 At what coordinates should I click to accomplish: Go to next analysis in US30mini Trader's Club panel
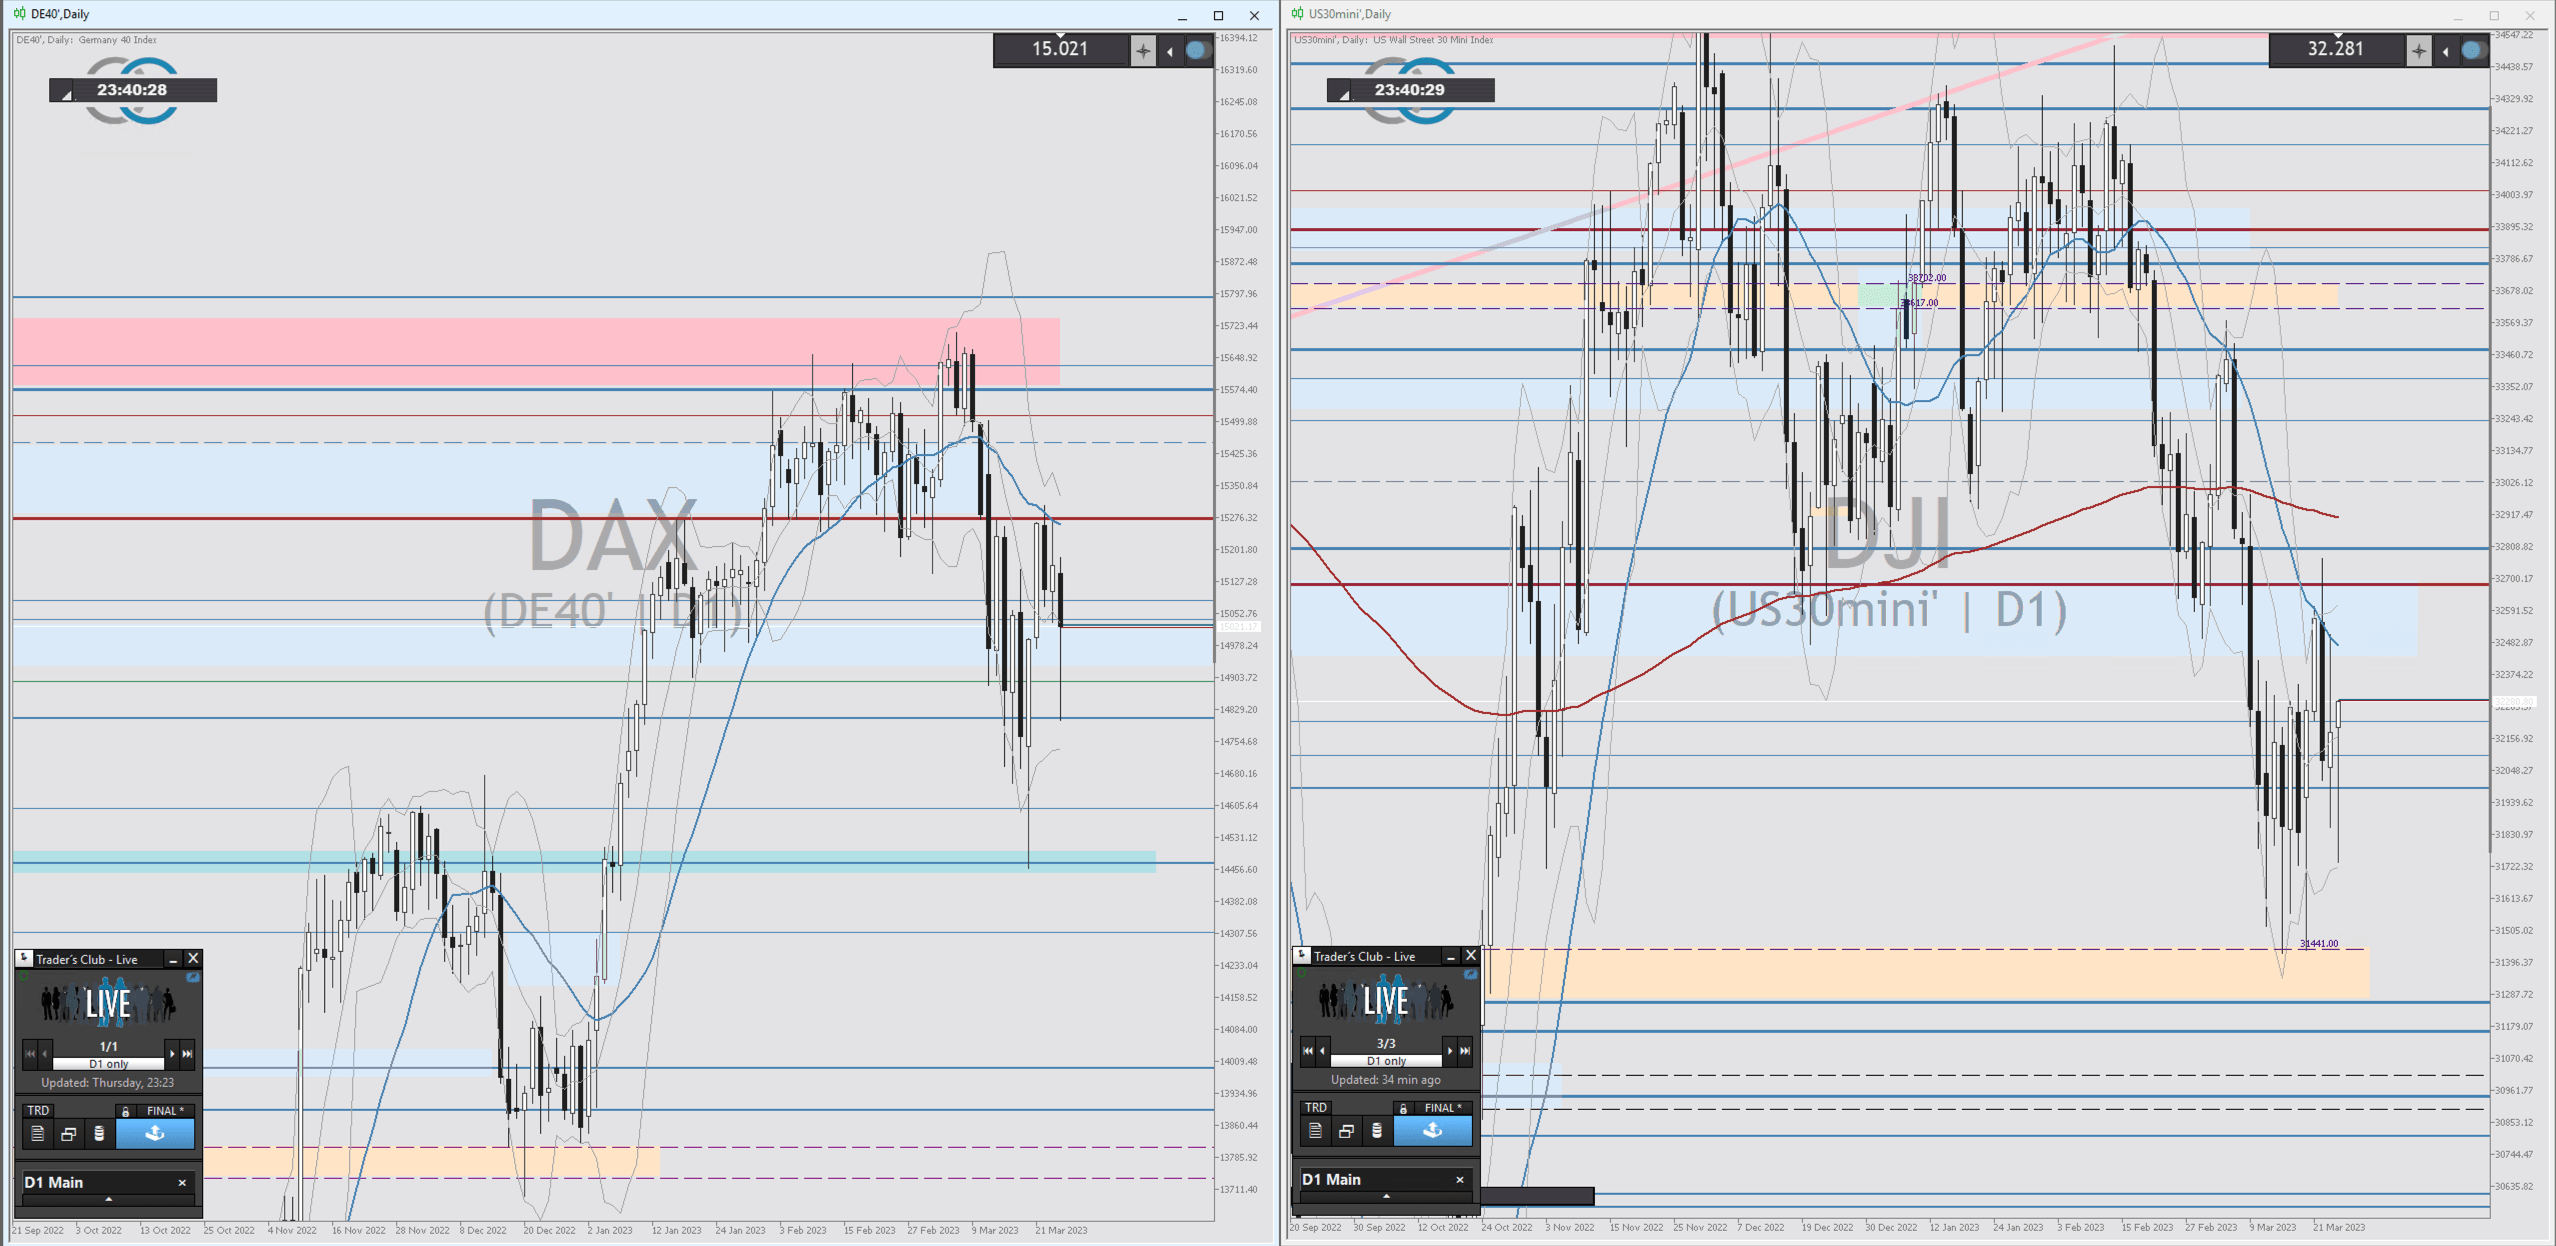pyautogui.click(x=1450, y=1050)
